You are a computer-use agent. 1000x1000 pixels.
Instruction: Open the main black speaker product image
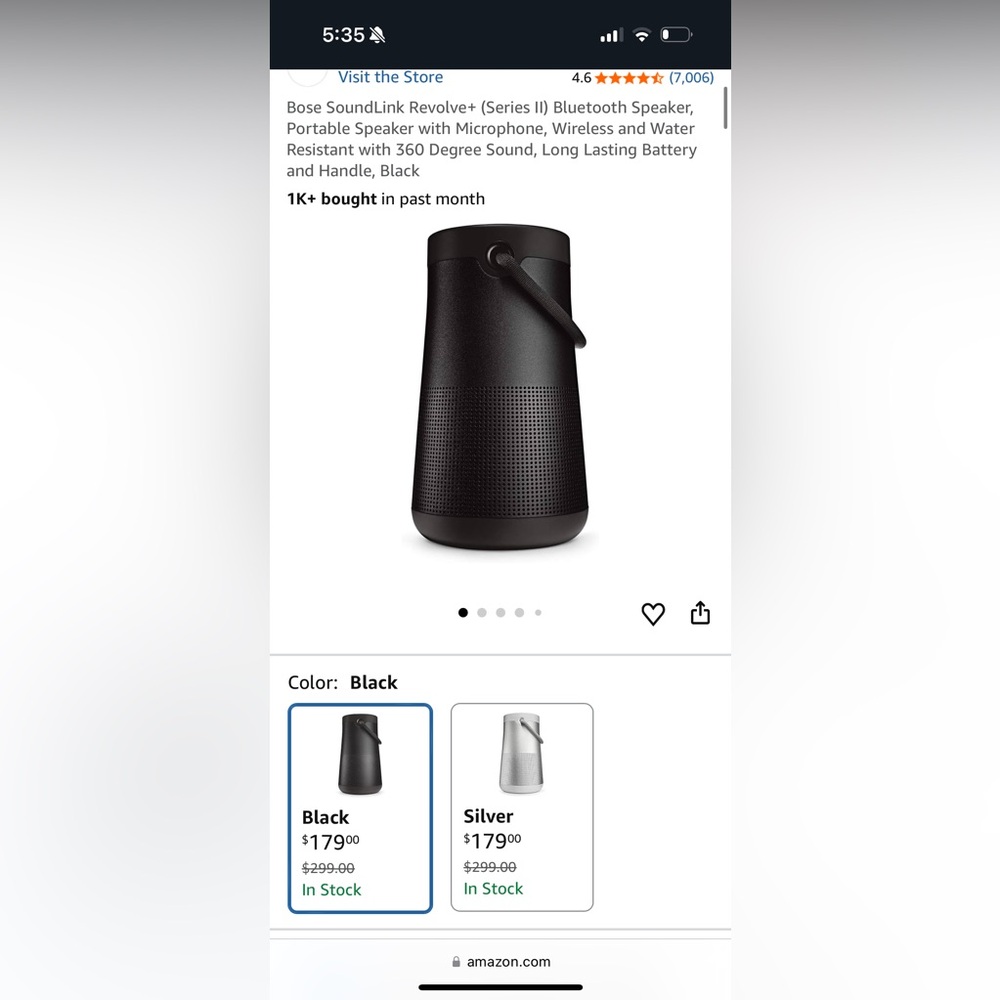coord(498,386)
